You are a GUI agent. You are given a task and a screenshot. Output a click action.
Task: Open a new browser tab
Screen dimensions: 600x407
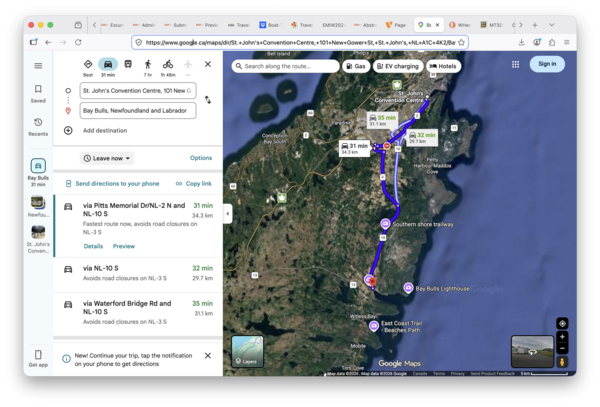pyautogui.click(x=535, y=25)
